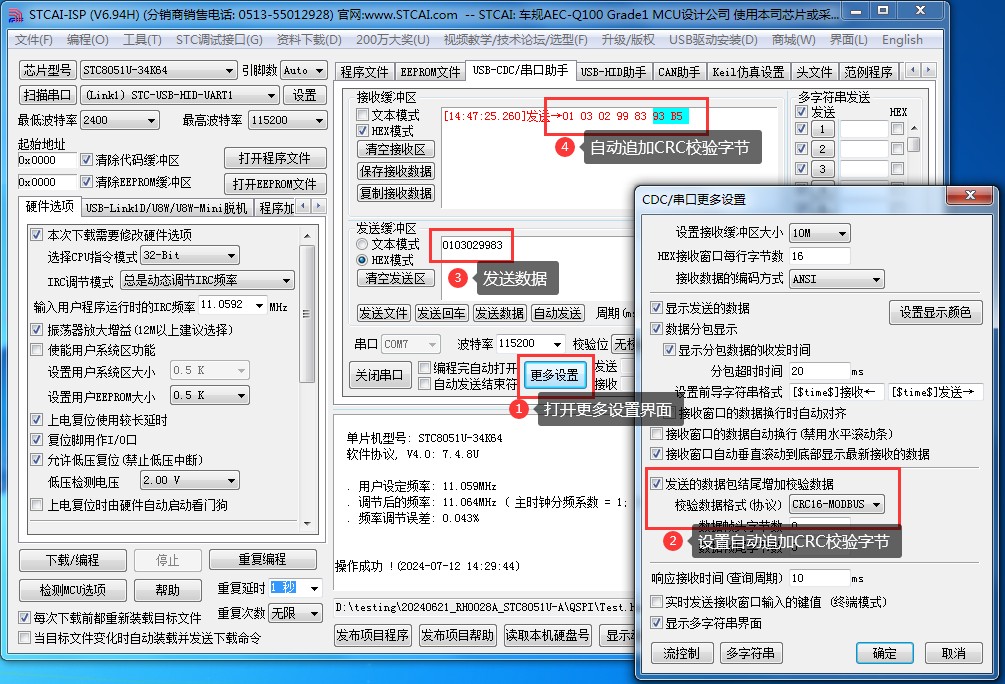Open the 文件(F) menu
This screenshot has height=684, width=1005.
click(x=33, y=40)
